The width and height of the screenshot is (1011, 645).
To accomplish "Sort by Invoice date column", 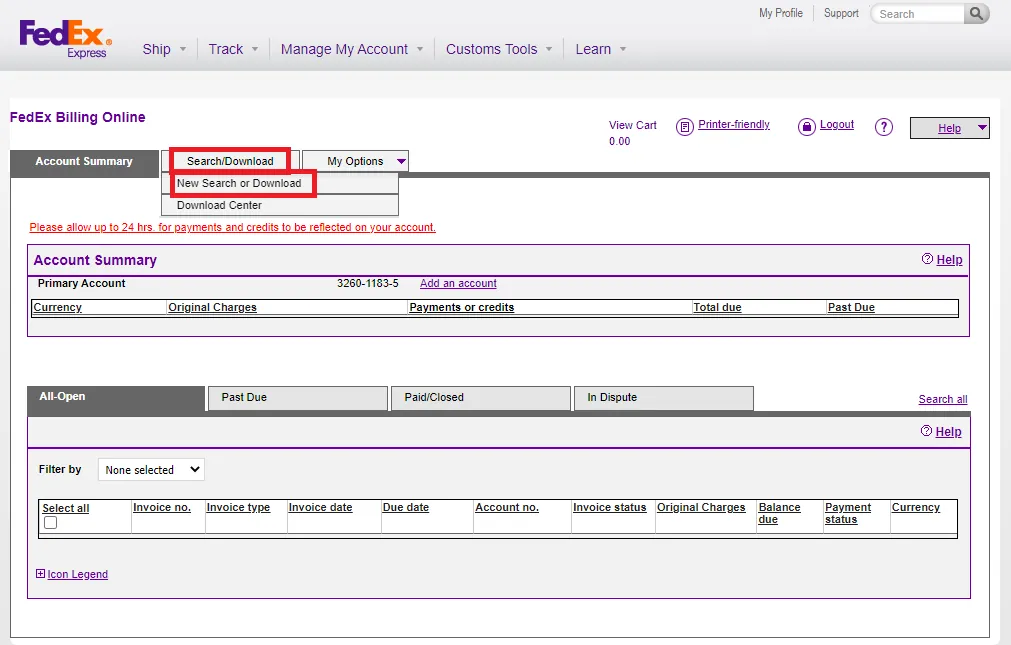I will (320, 508).
